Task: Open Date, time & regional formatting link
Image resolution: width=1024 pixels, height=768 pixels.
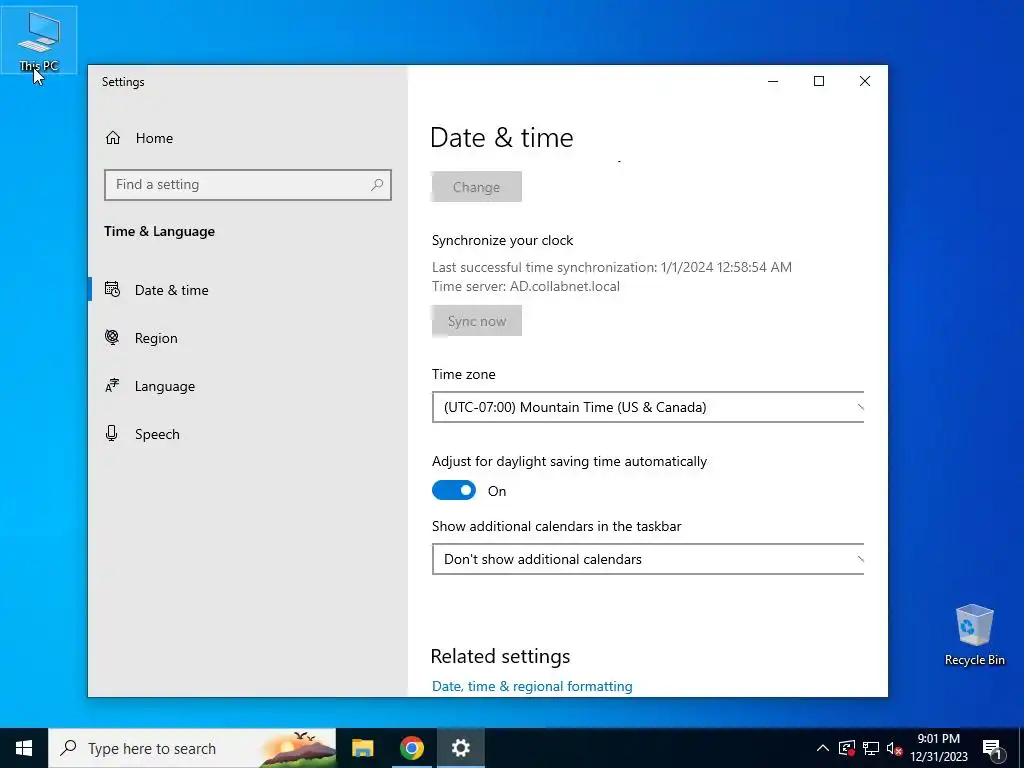Action: 532,686
